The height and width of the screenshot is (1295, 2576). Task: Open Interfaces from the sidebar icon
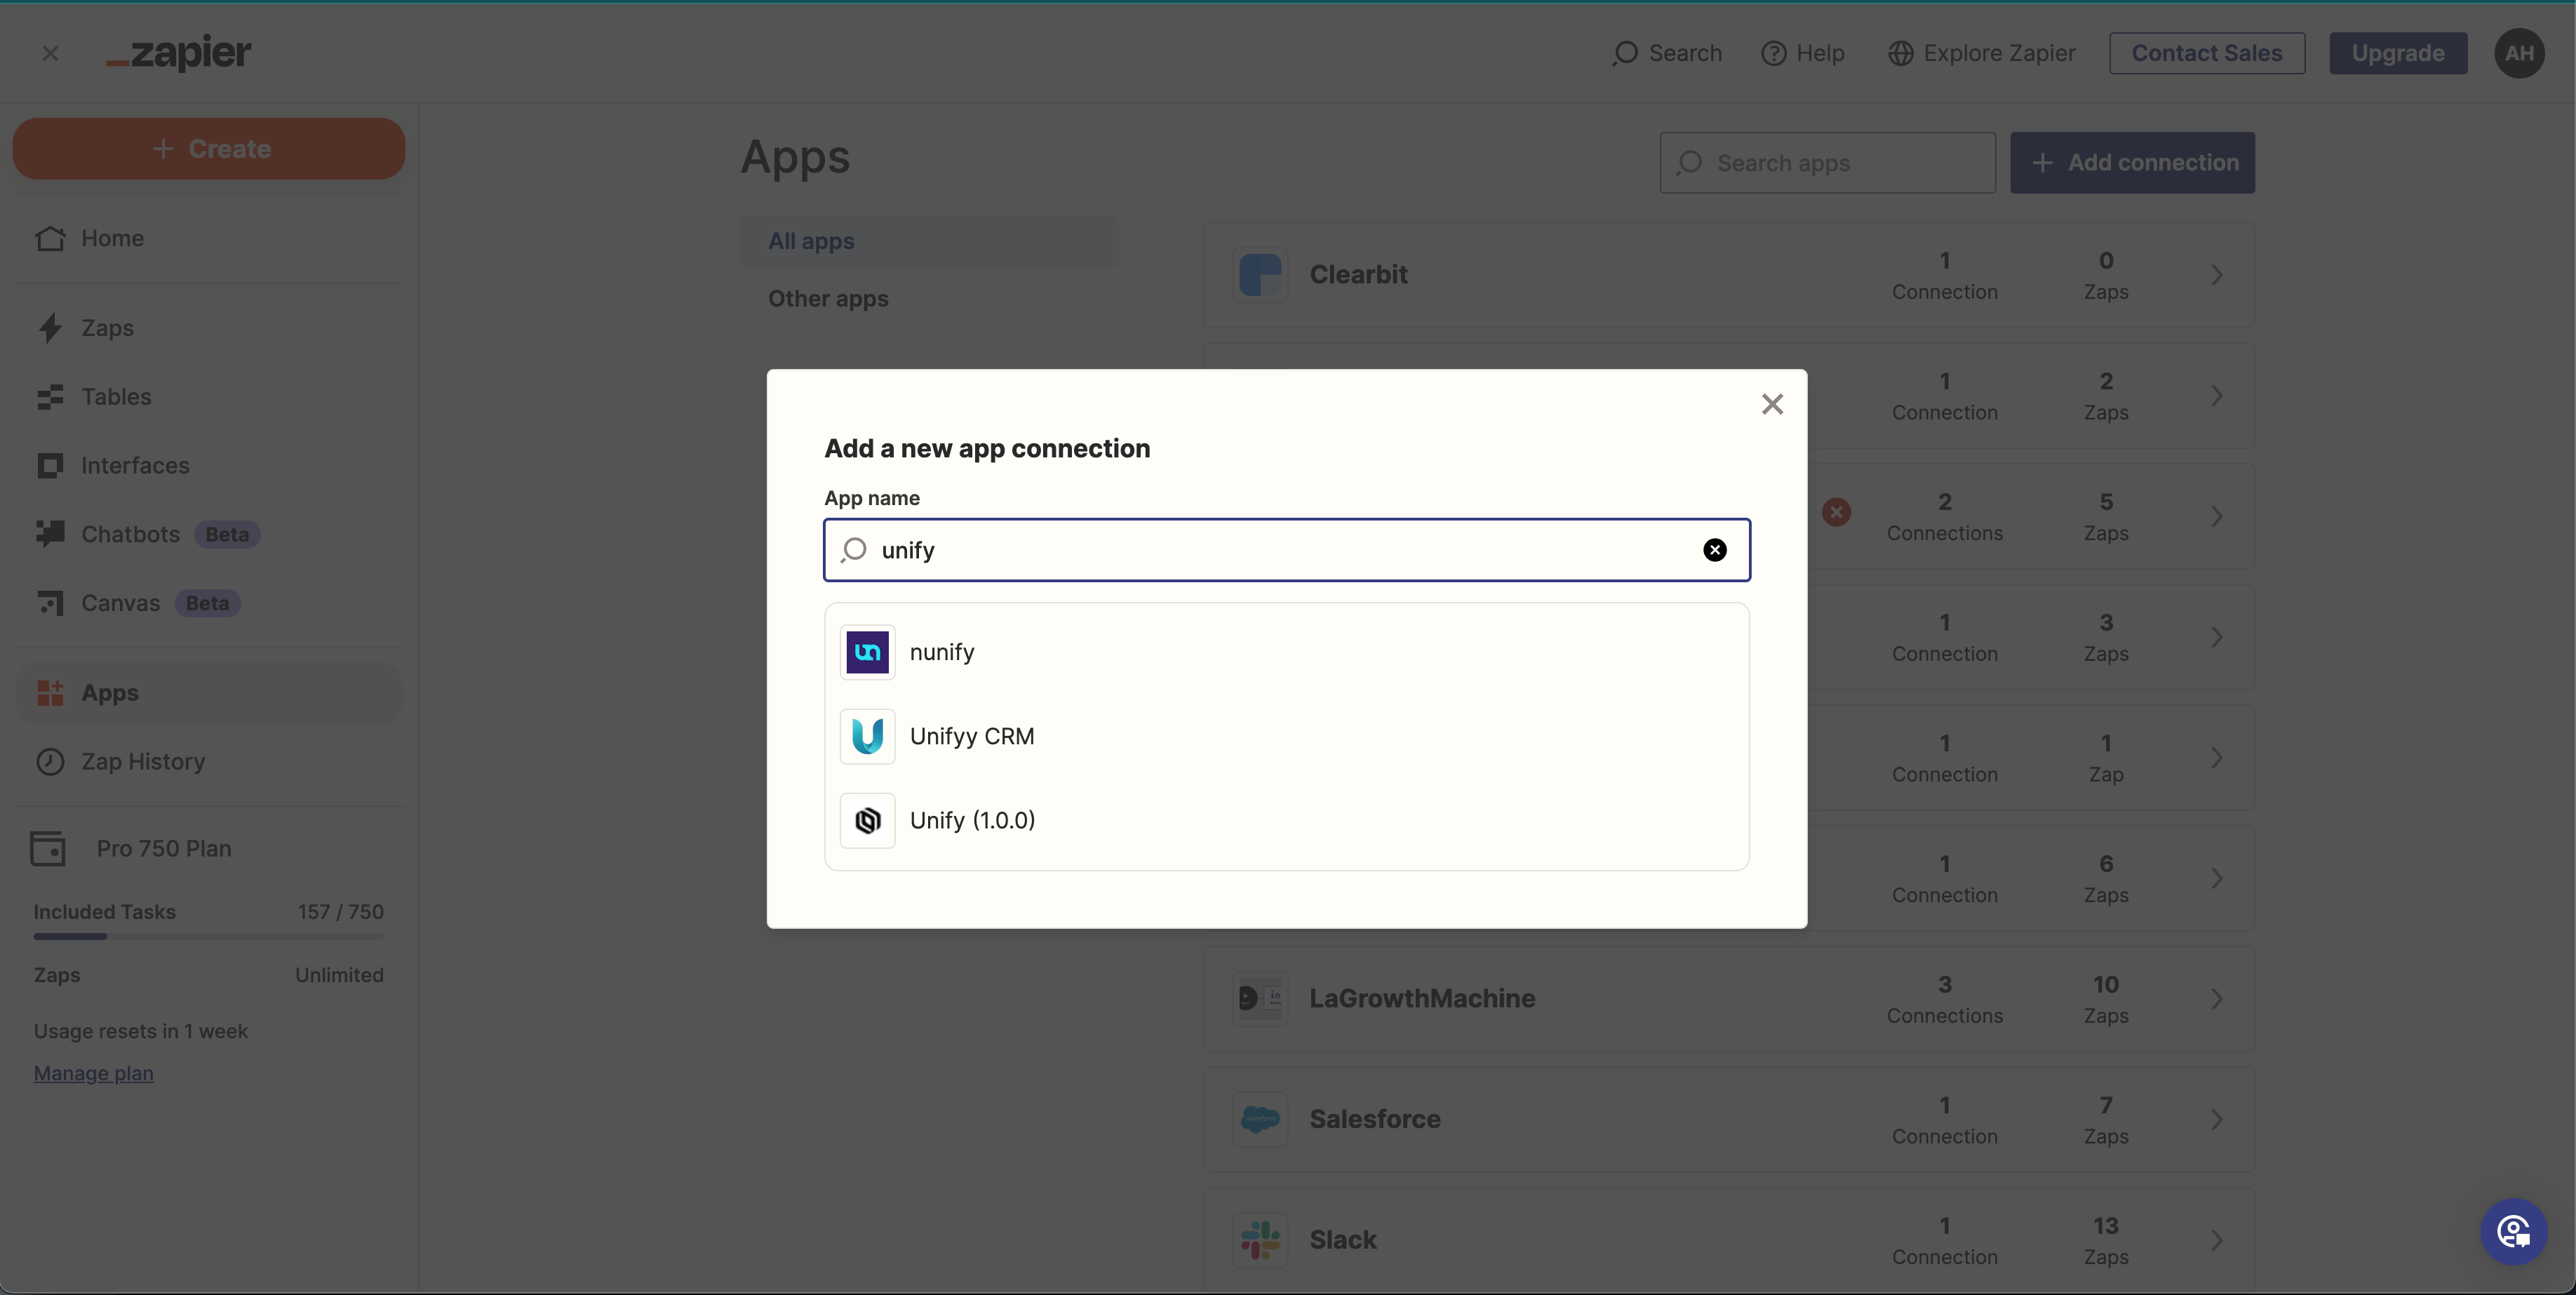click(51, 465)
